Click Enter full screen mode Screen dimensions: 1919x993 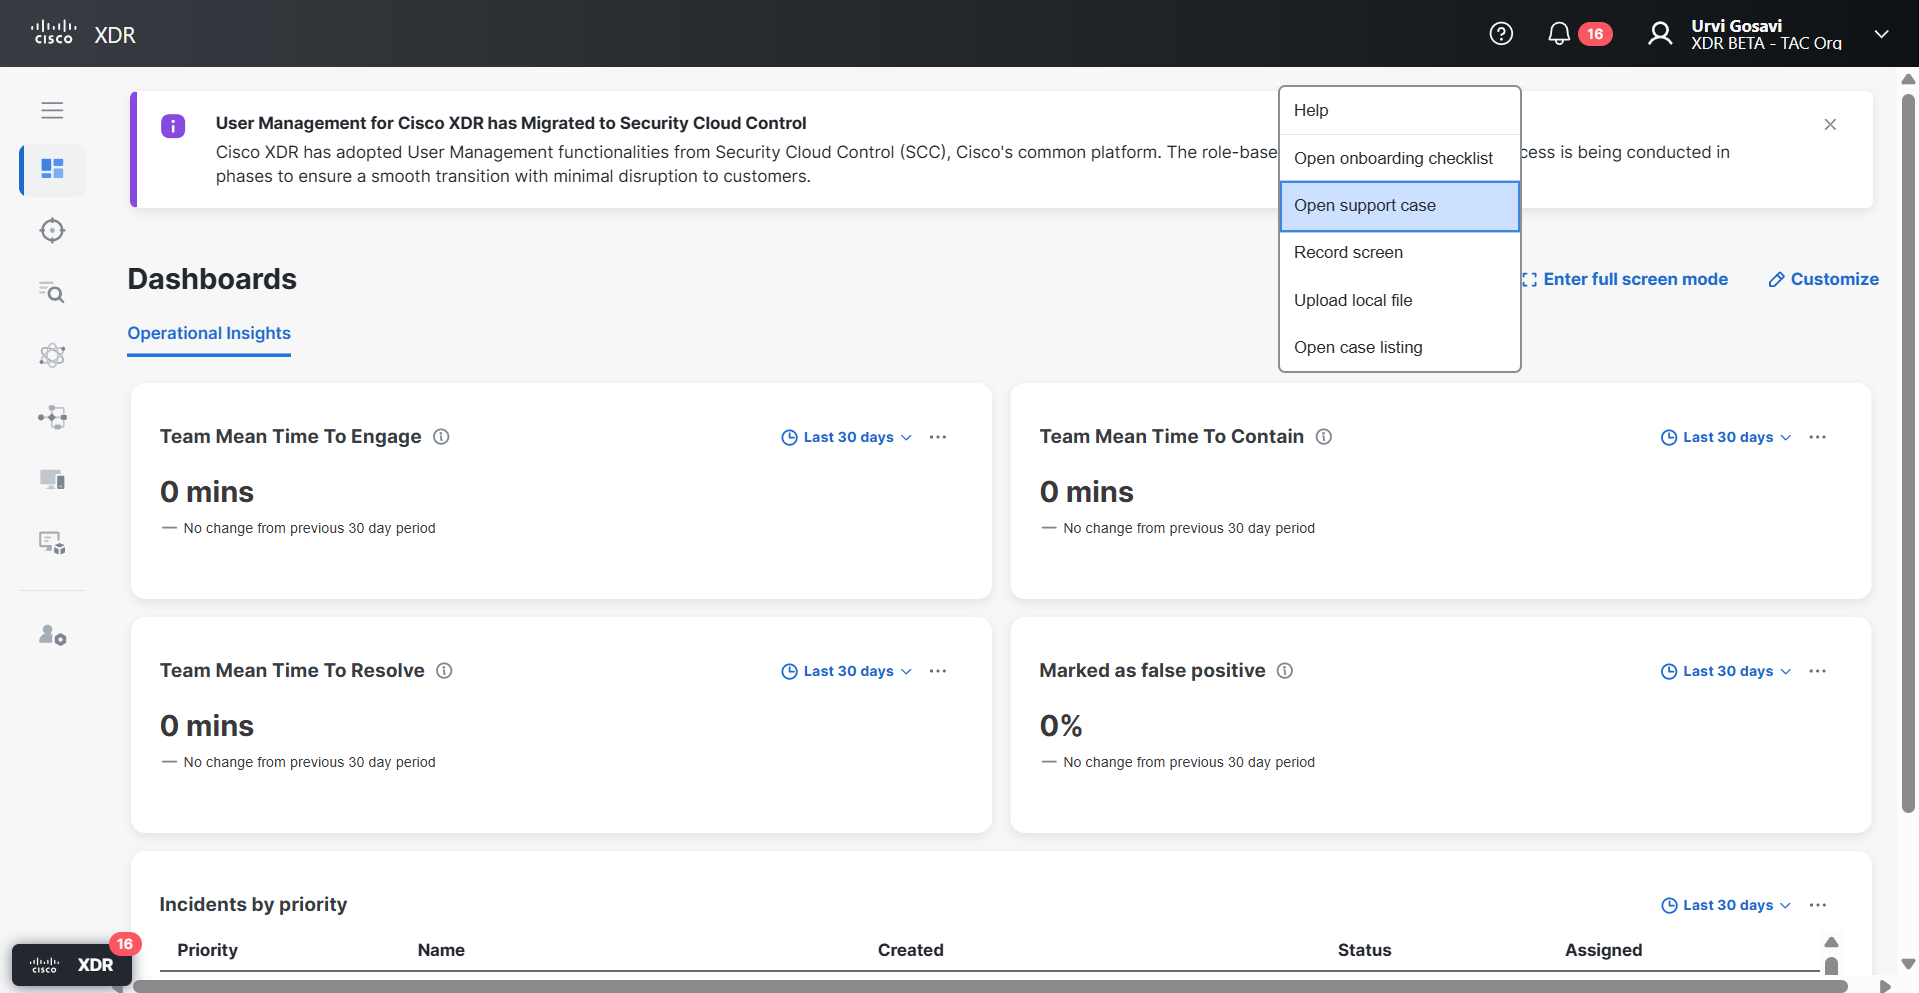[x=1636, y=279]
